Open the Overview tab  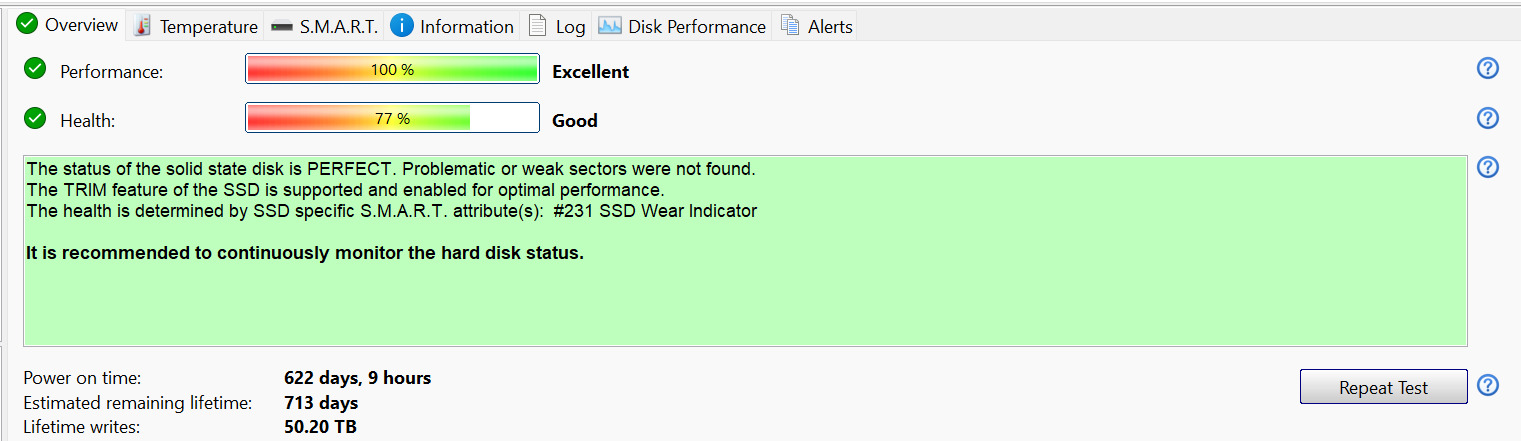(x=68, y=25)
